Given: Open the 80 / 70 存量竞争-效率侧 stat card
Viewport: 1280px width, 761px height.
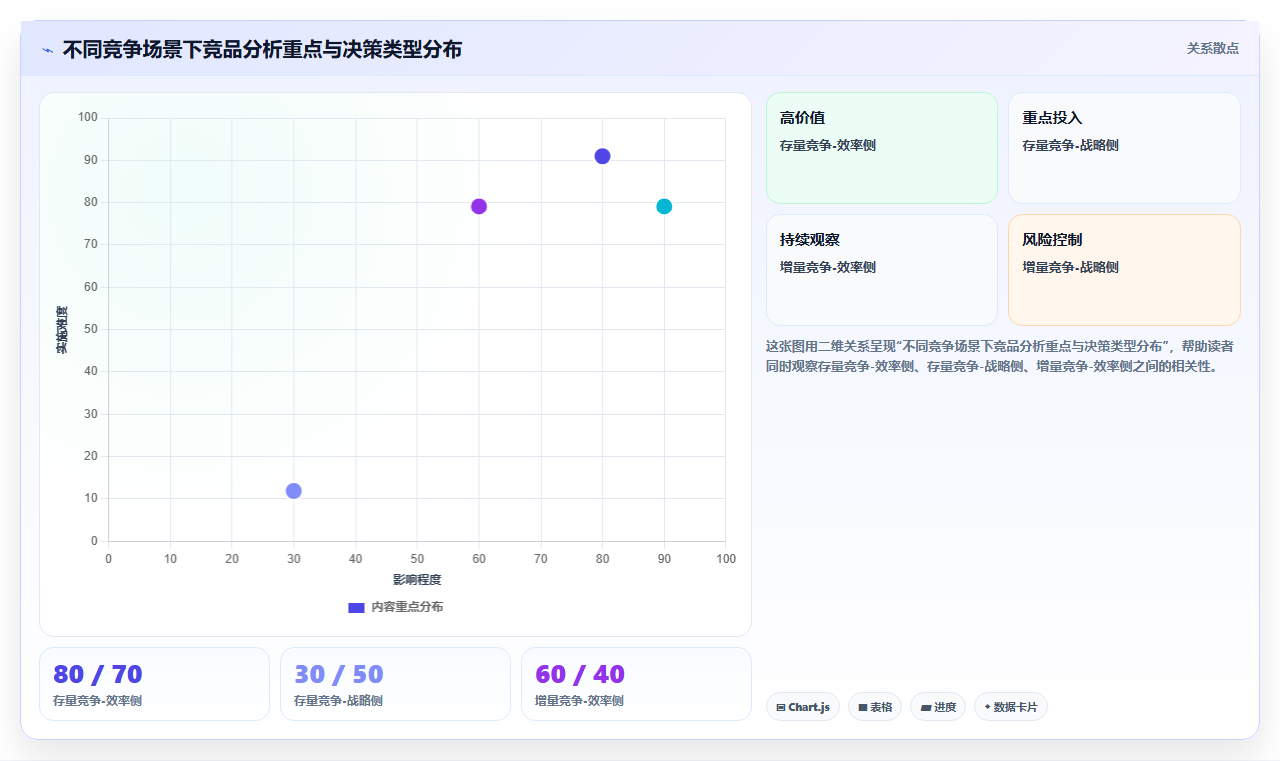Looking at the screenshot, I should pos(154,684).
